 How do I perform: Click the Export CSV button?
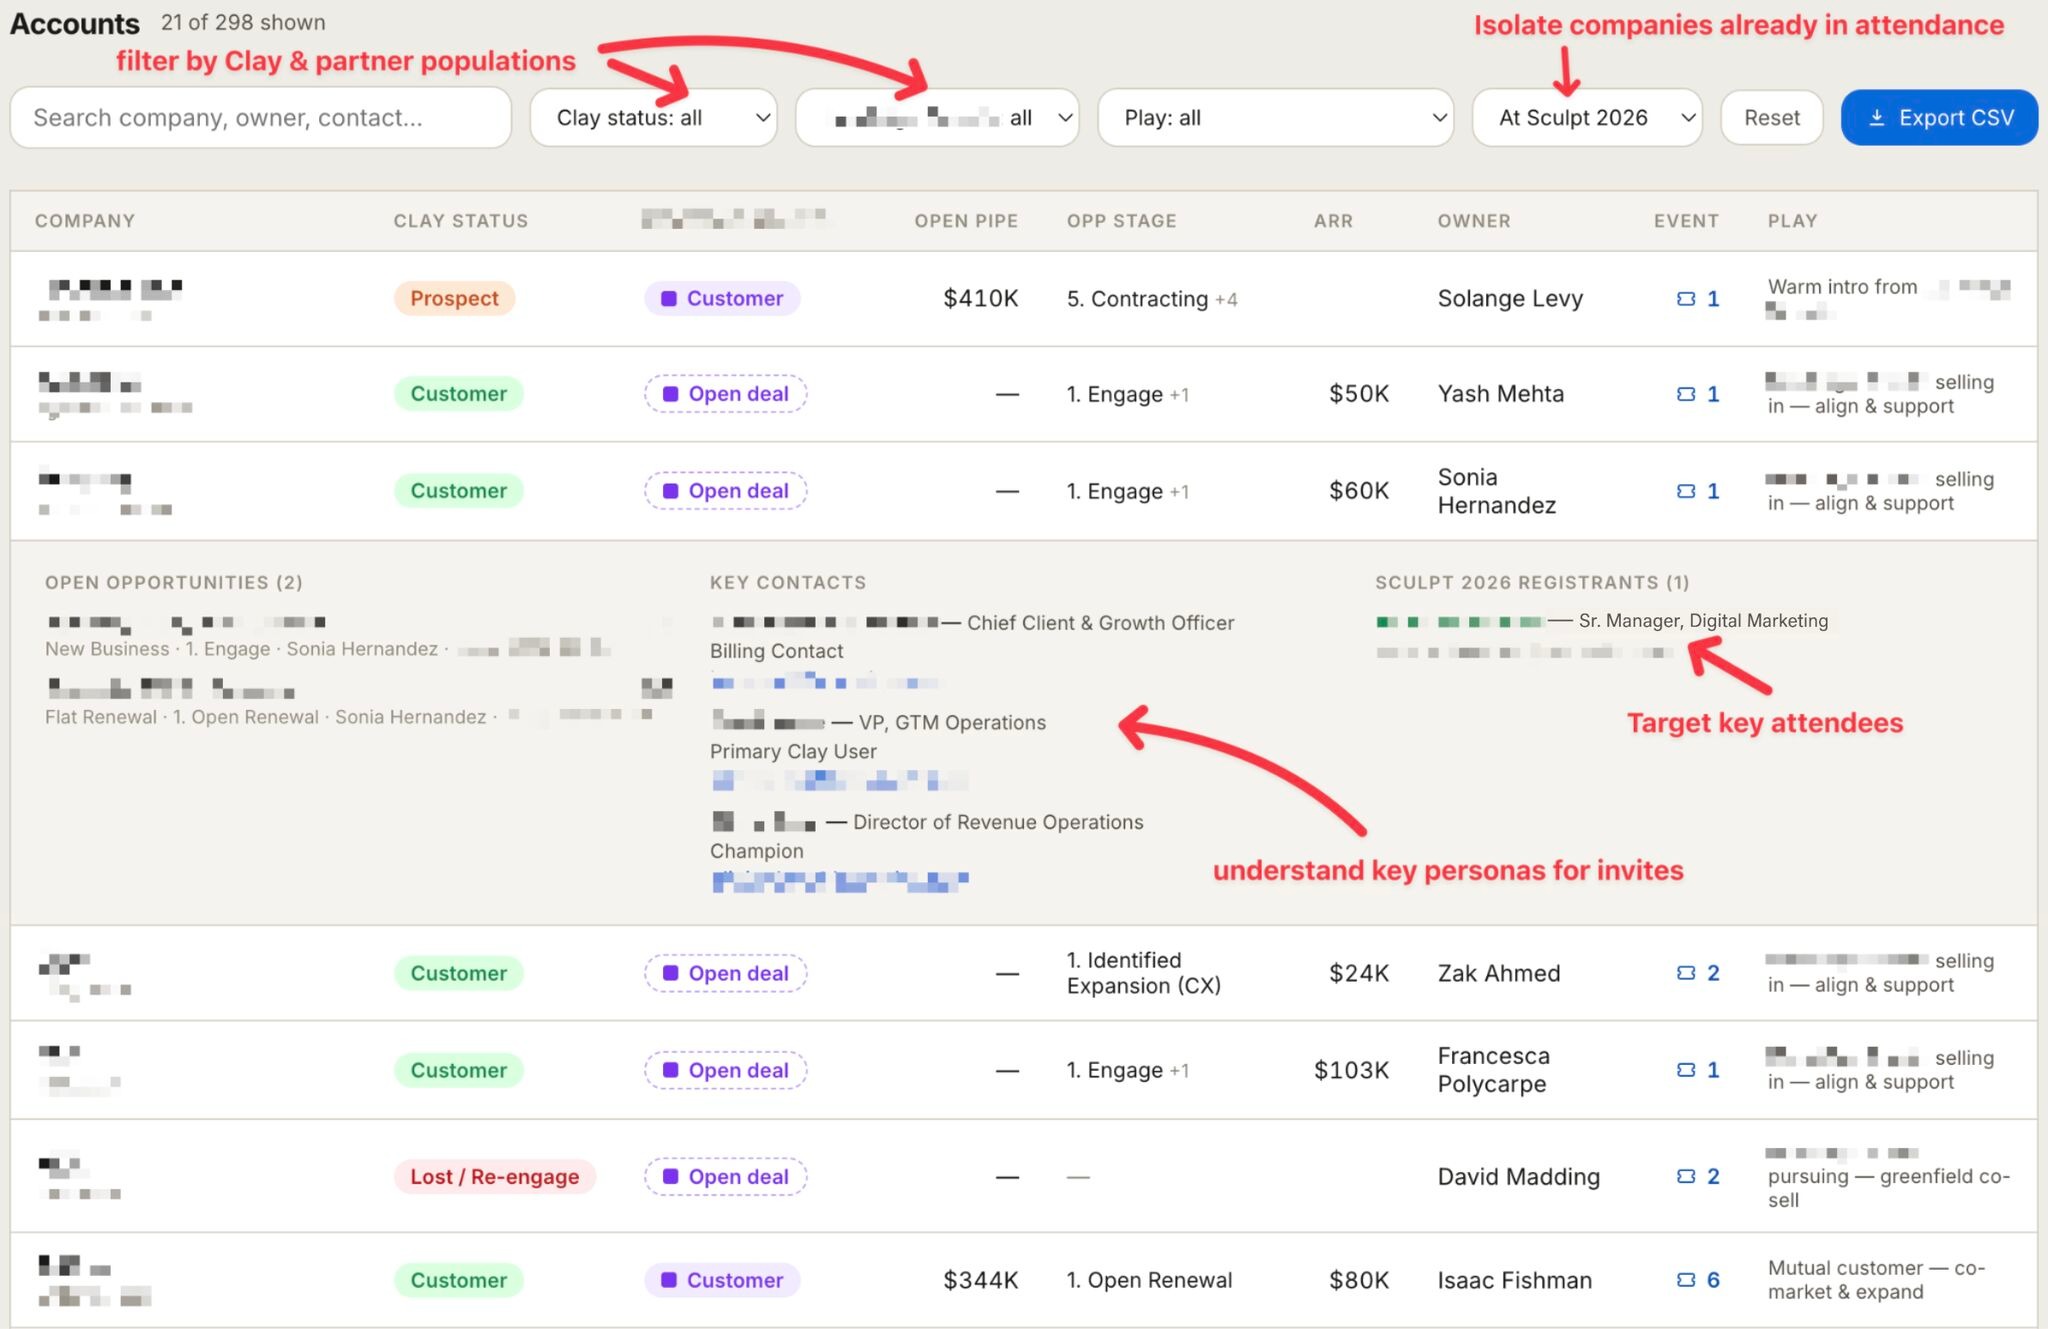click(x=1939, y=118)
